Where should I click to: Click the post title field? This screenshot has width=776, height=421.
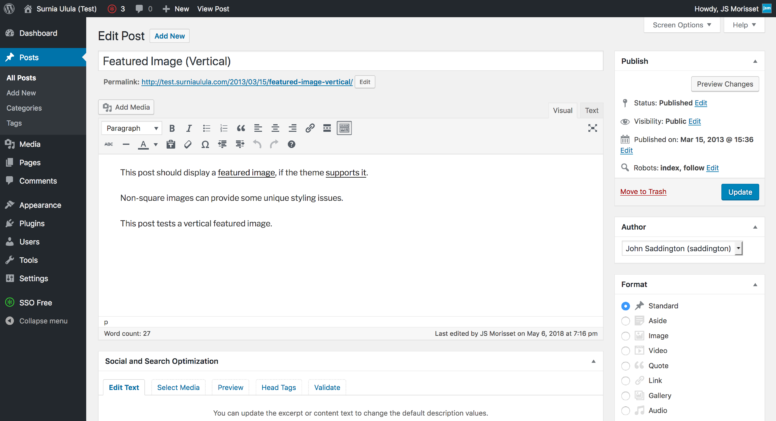350,61
